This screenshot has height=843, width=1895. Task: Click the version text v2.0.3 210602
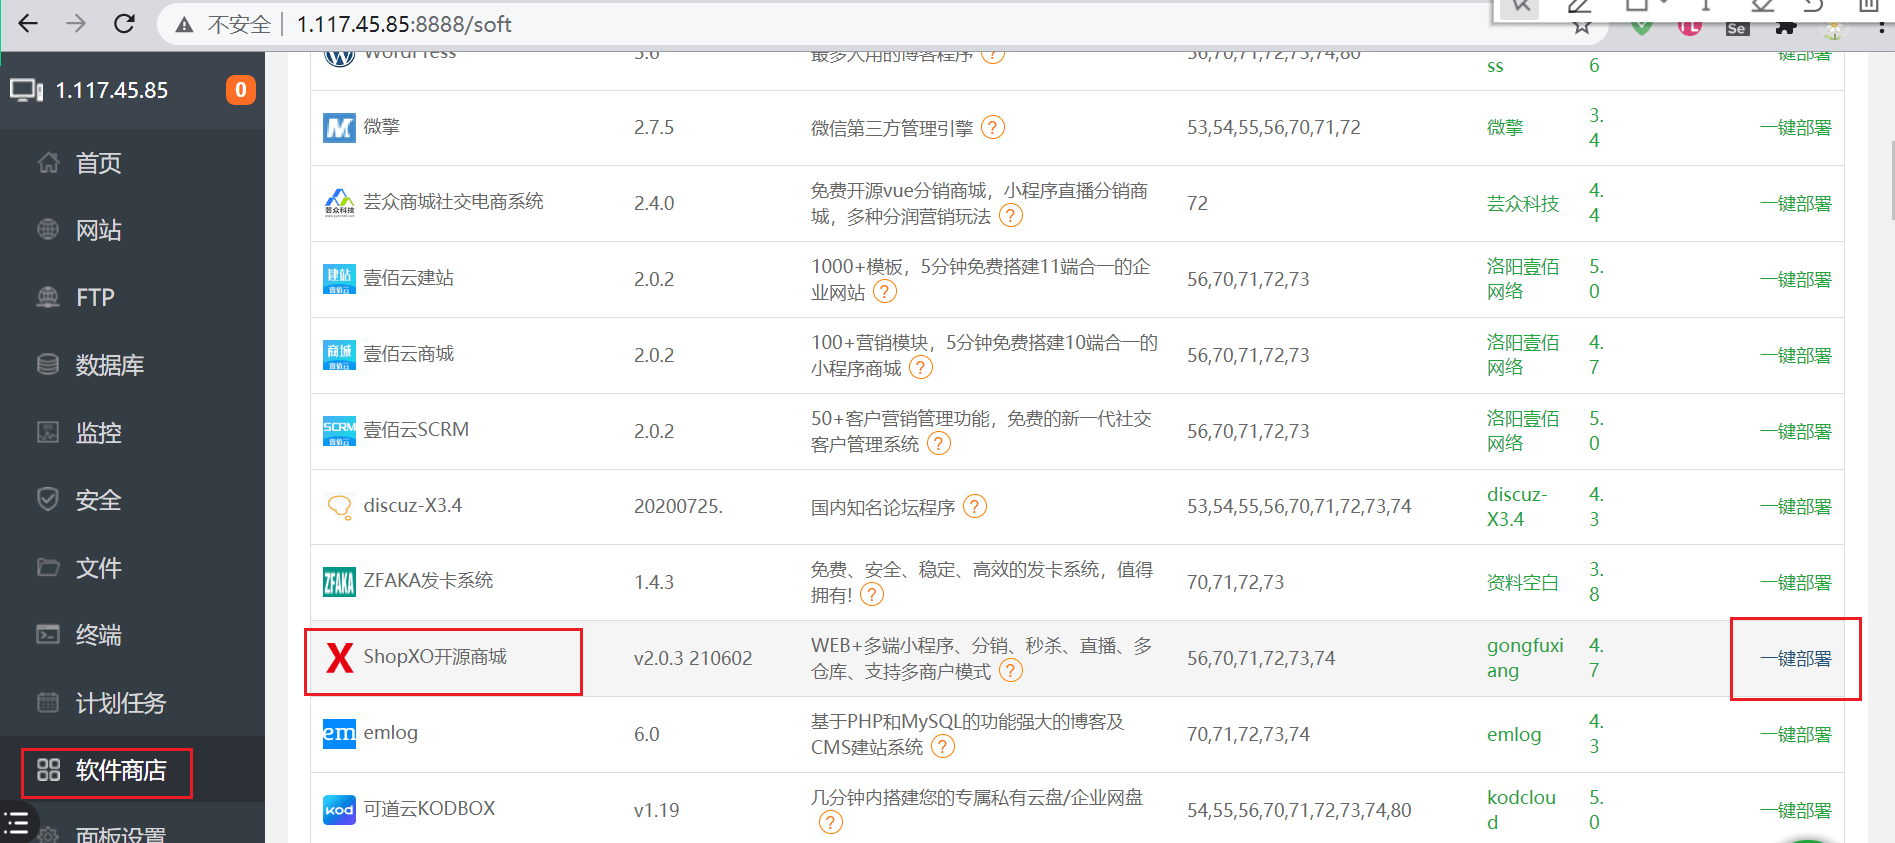pyautogui.click(x=693, y=659)
